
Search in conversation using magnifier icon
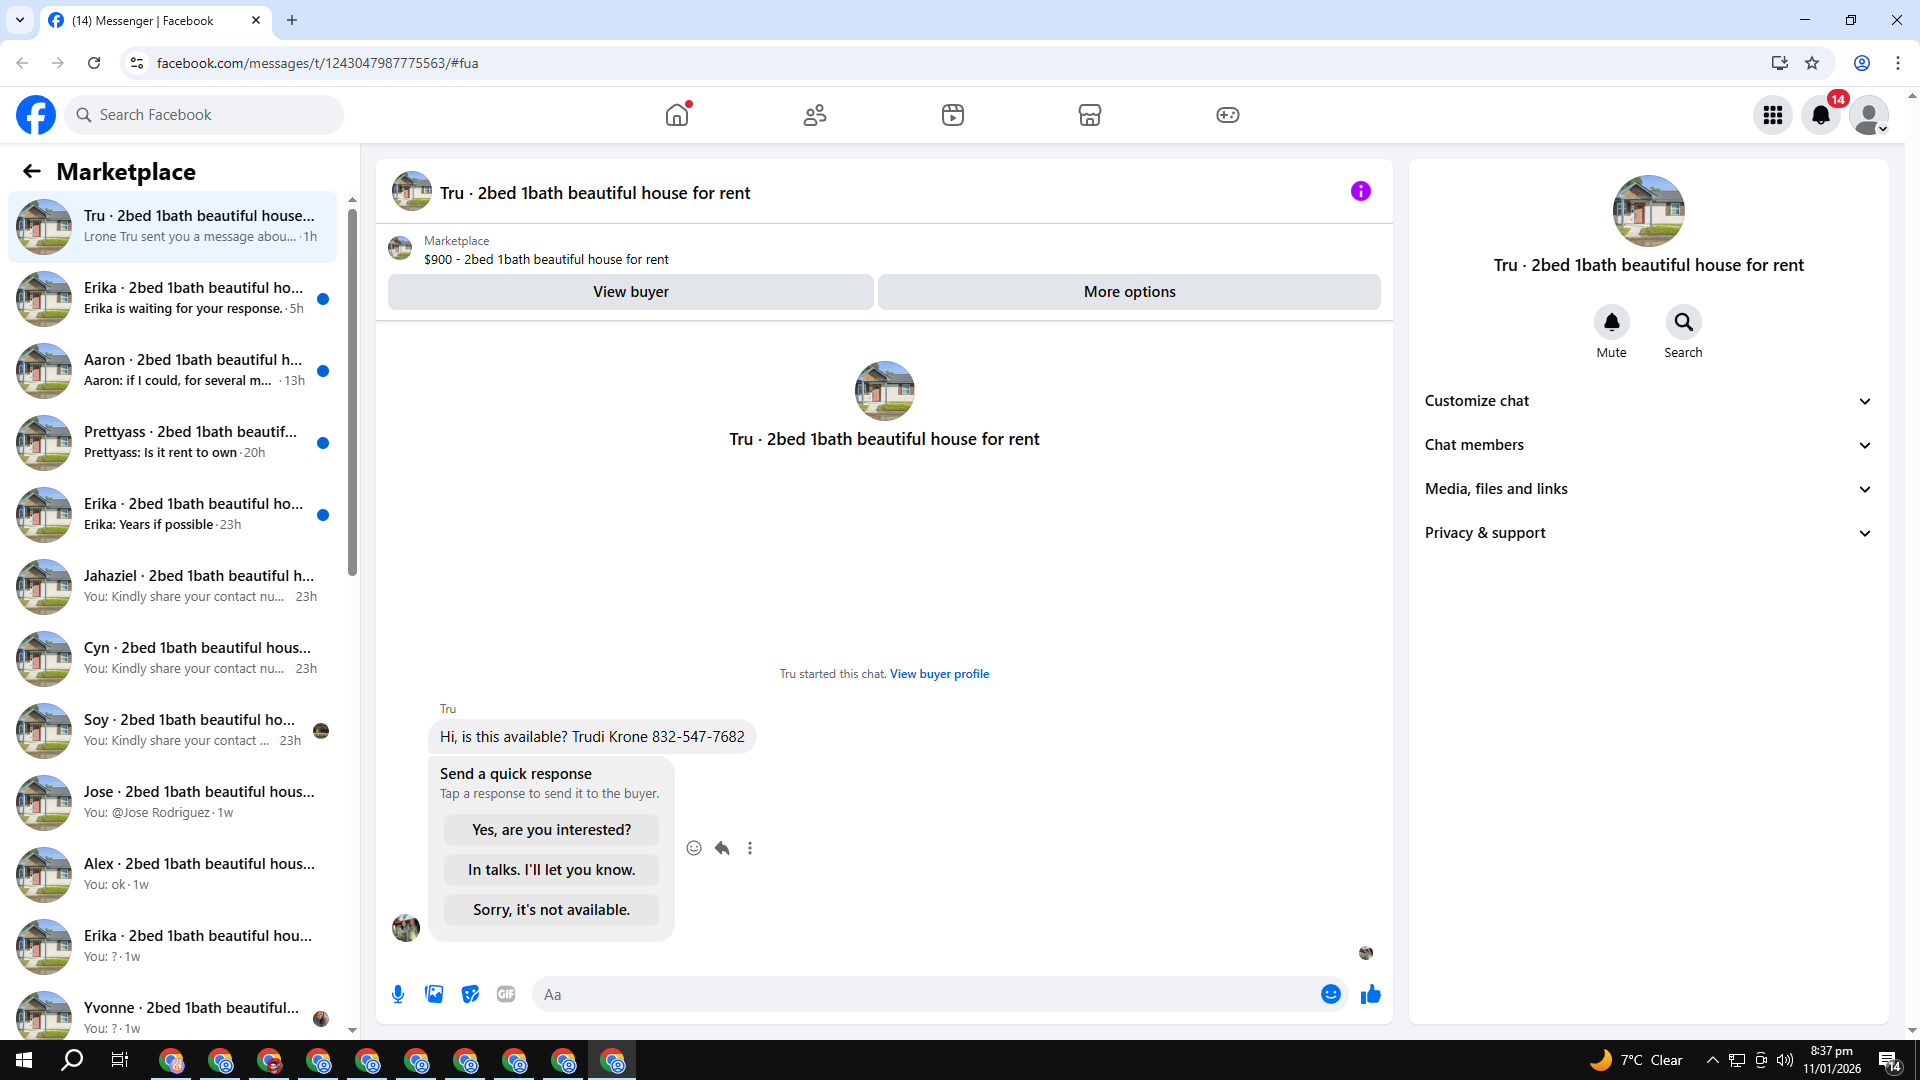pyautogui.click(x=1684, y=322)
